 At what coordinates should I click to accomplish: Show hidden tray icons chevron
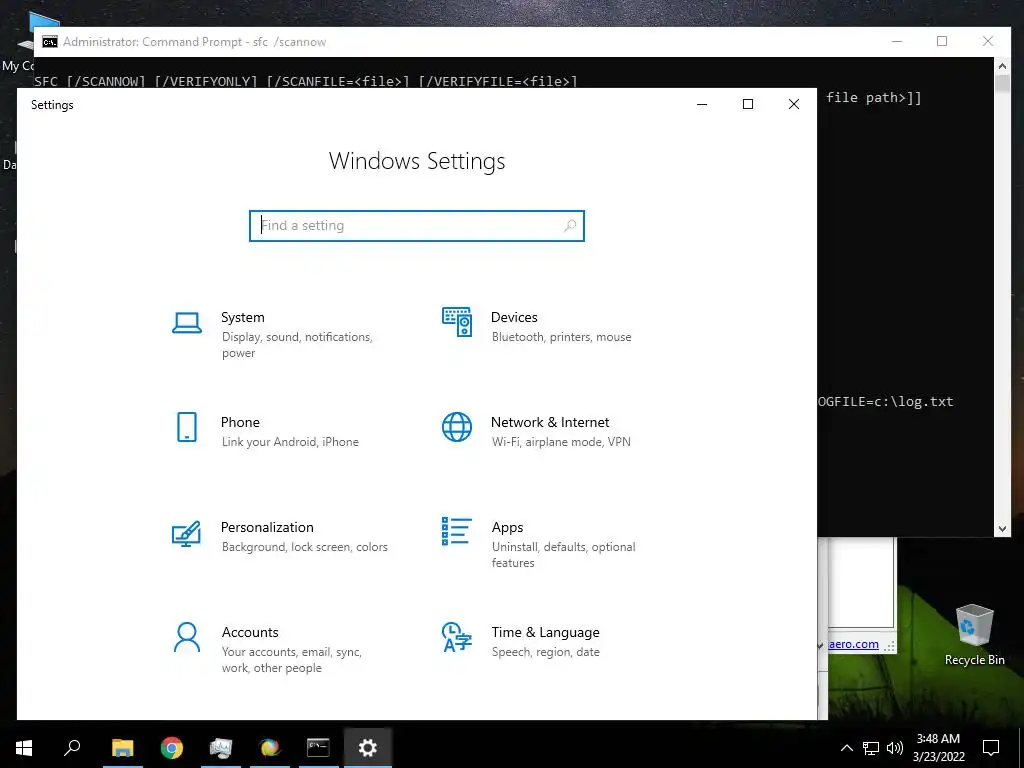(x=846, y=748)
